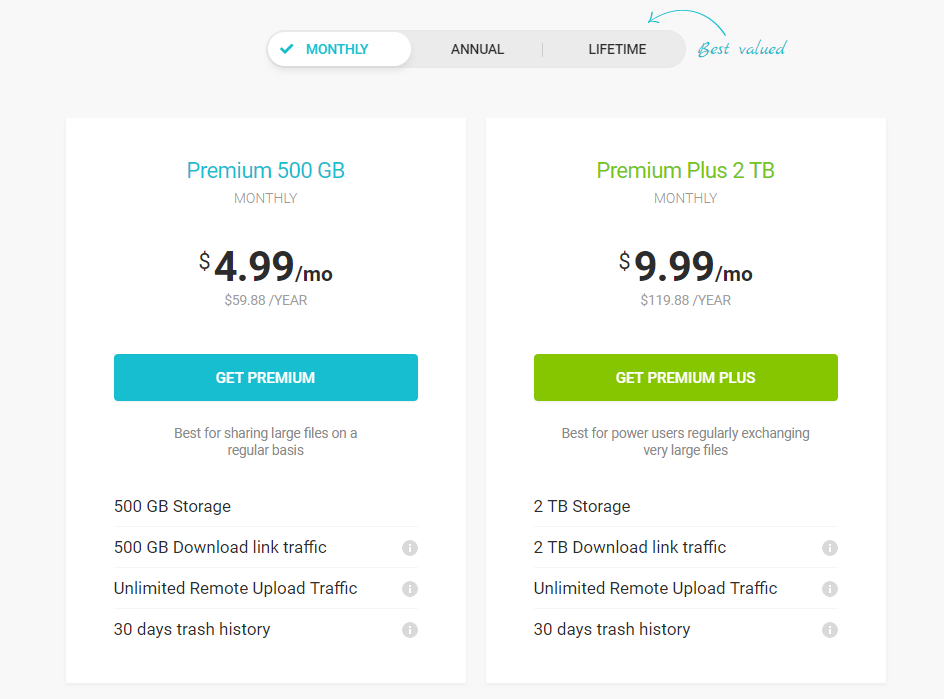944x699 pixels.
Task: Switch billing to Annual
Action: 477,49
